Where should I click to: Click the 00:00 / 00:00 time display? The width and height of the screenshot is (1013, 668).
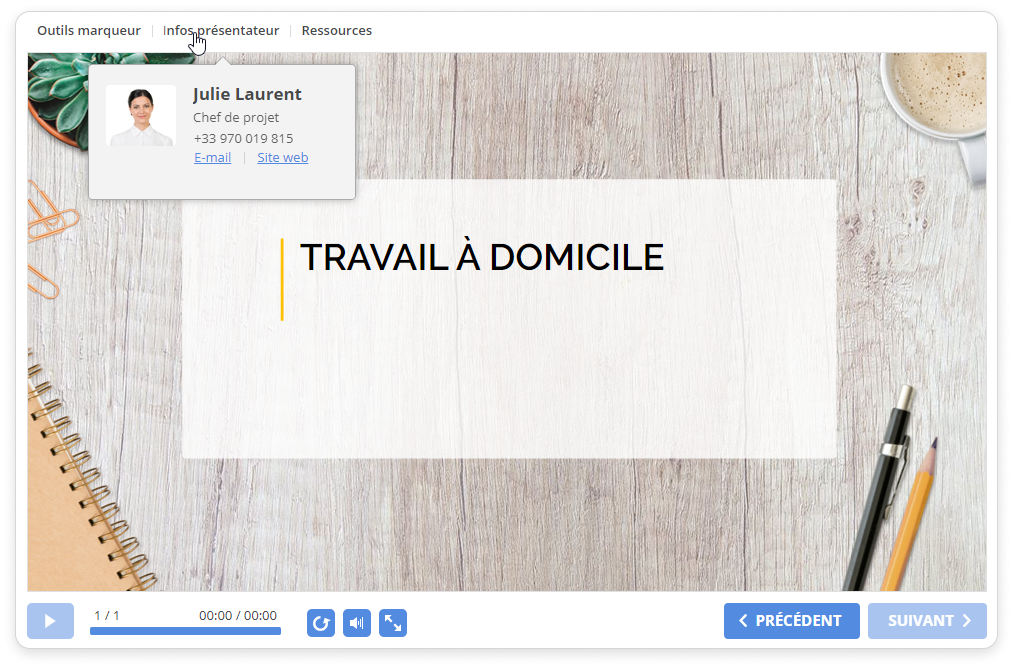(x=238, y=616)
